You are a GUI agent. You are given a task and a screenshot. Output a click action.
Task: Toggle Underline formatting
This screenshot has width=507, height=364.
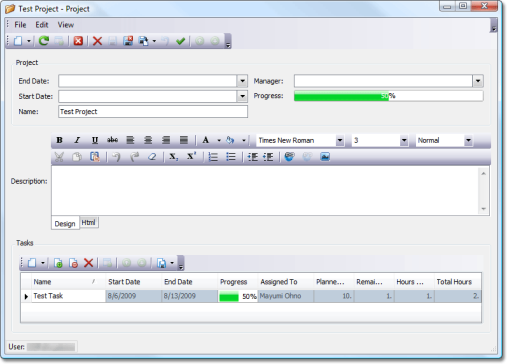95,140
